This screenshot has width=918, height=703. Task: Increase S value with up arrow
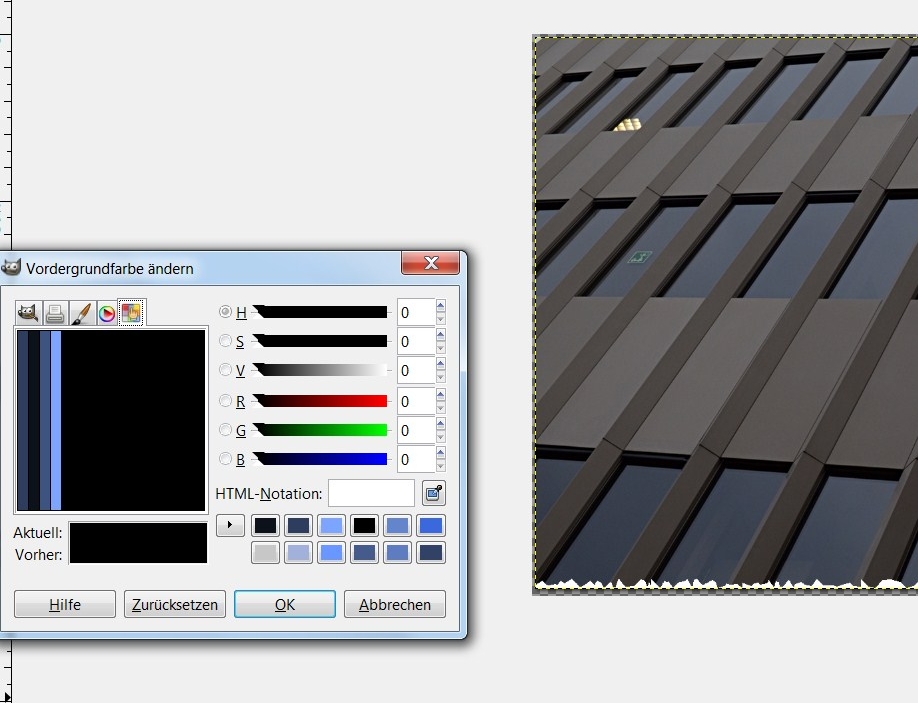(x=440, y=335)
